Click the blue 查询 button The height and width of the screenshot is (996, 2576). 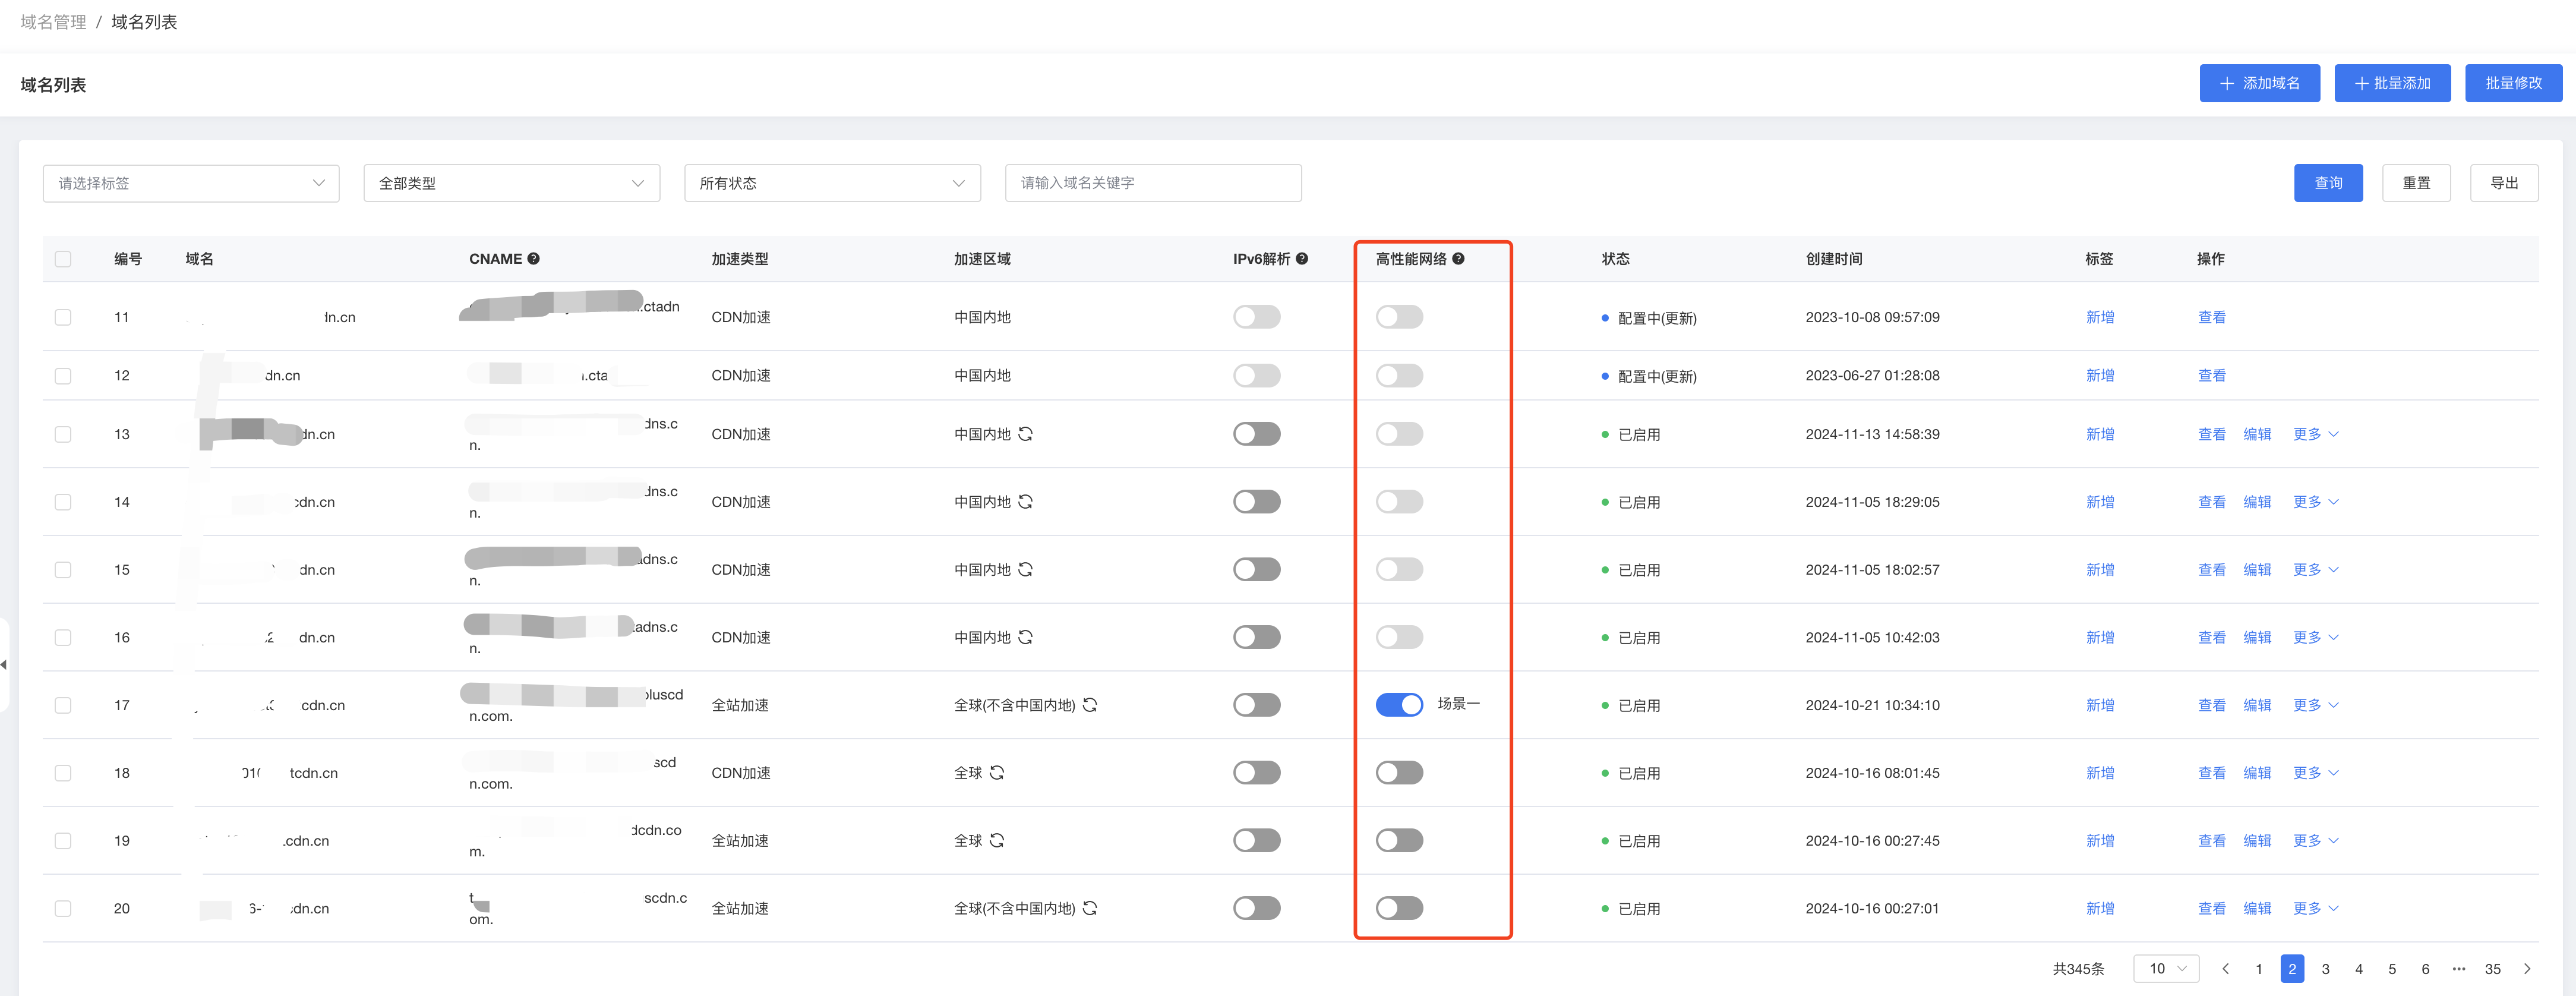[2328, 183]
